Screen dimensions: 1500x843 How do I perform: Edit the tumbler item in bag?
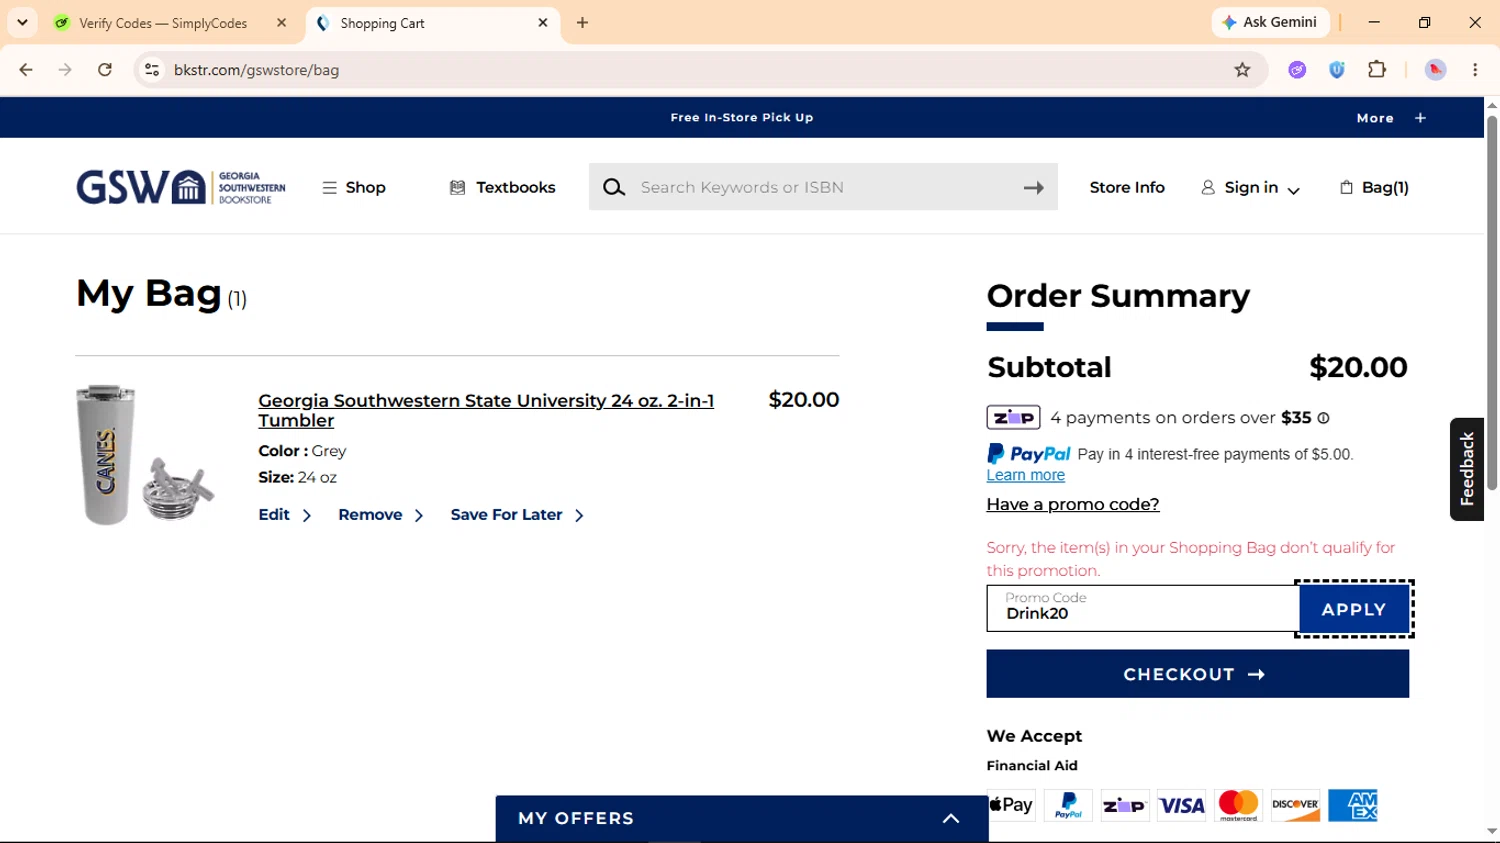[285, 515]
